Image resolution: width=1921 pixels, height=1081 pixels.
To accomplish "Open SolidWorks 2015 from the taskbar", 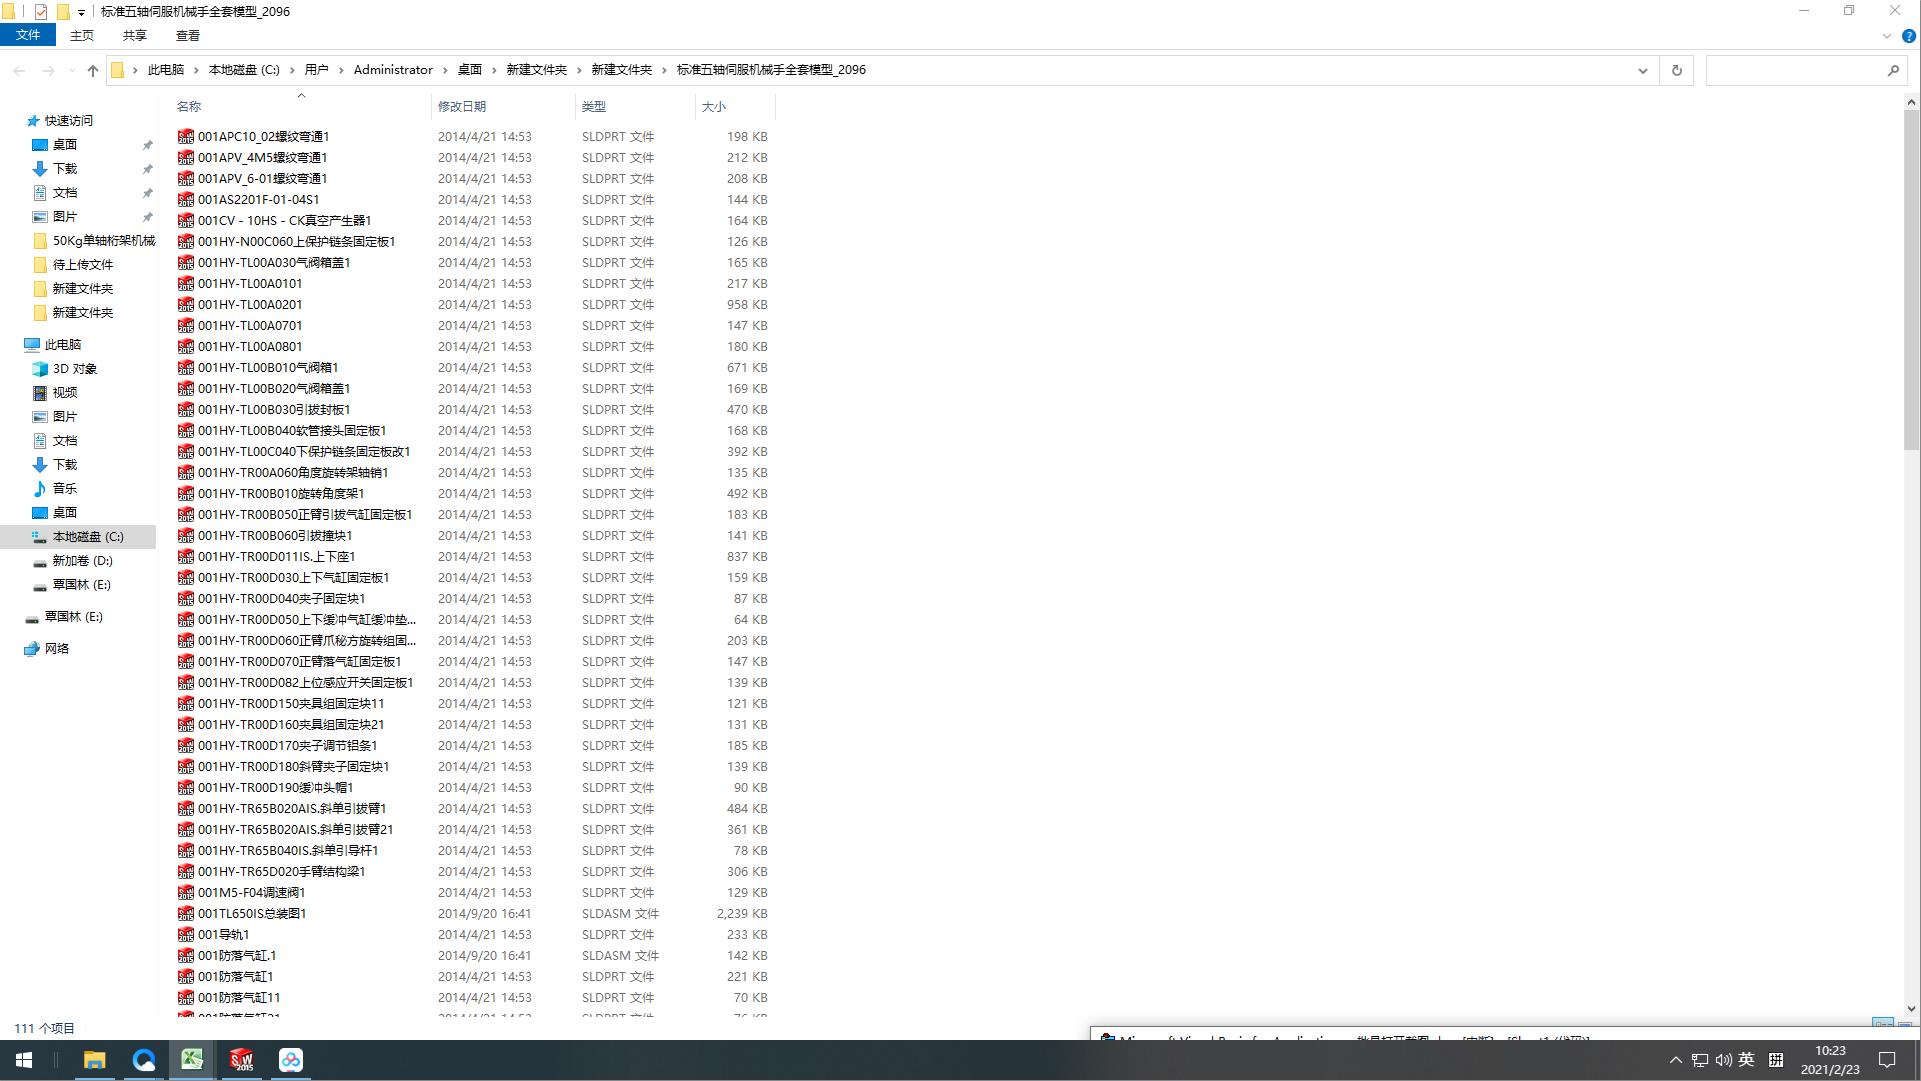I will pyautogui.click(x=241, y=1060).
